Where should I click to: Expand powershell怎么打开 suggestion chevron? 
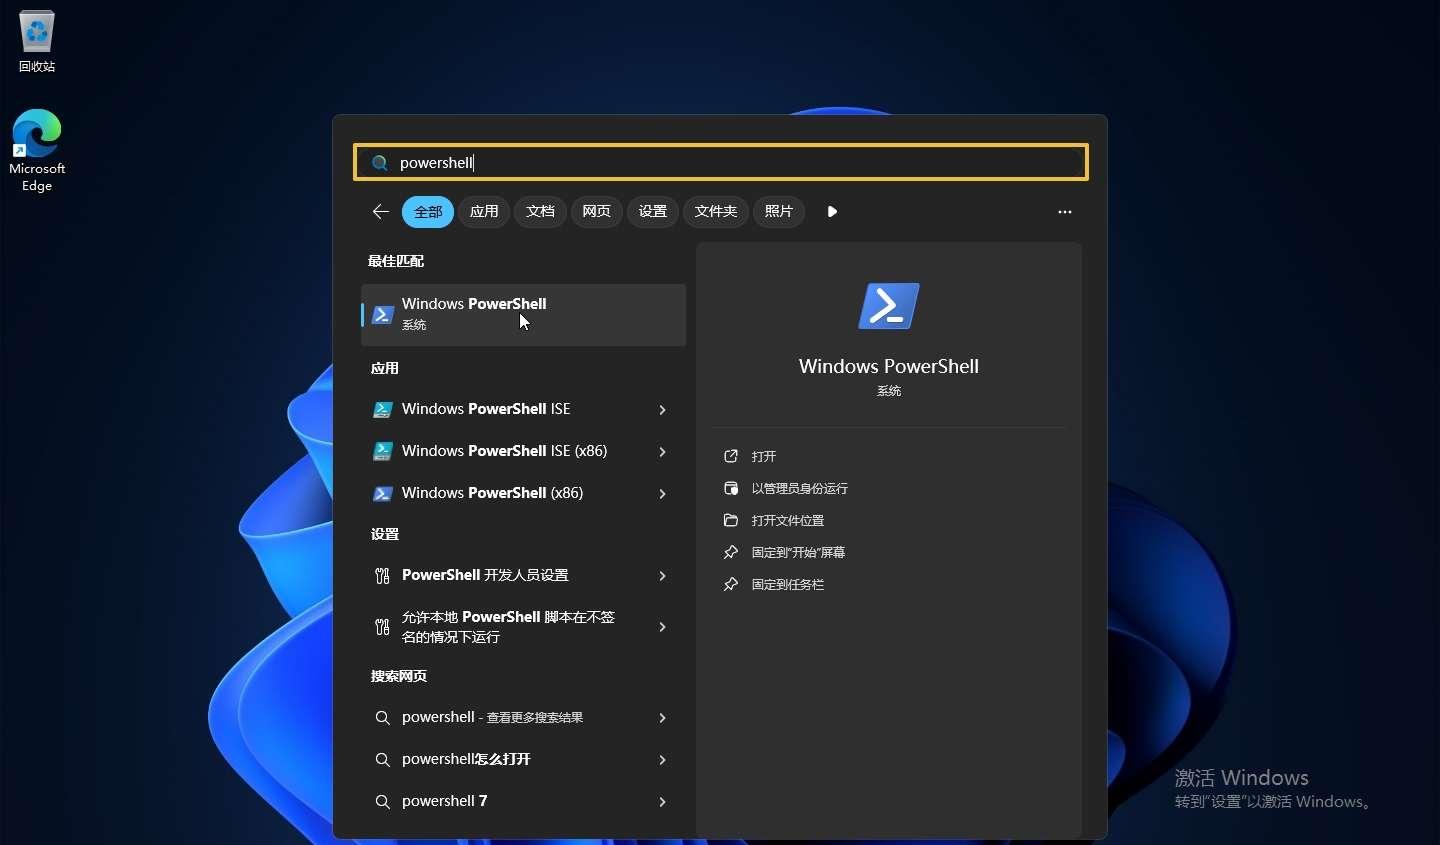(x=662, y=759)
